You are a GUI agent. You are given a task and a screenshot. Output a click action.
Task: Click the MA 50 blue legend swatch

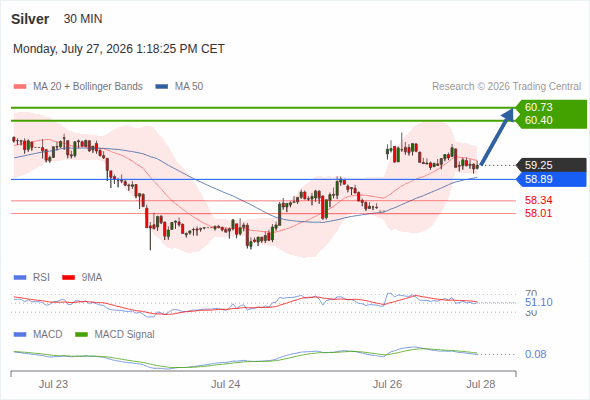pos(162,87)
